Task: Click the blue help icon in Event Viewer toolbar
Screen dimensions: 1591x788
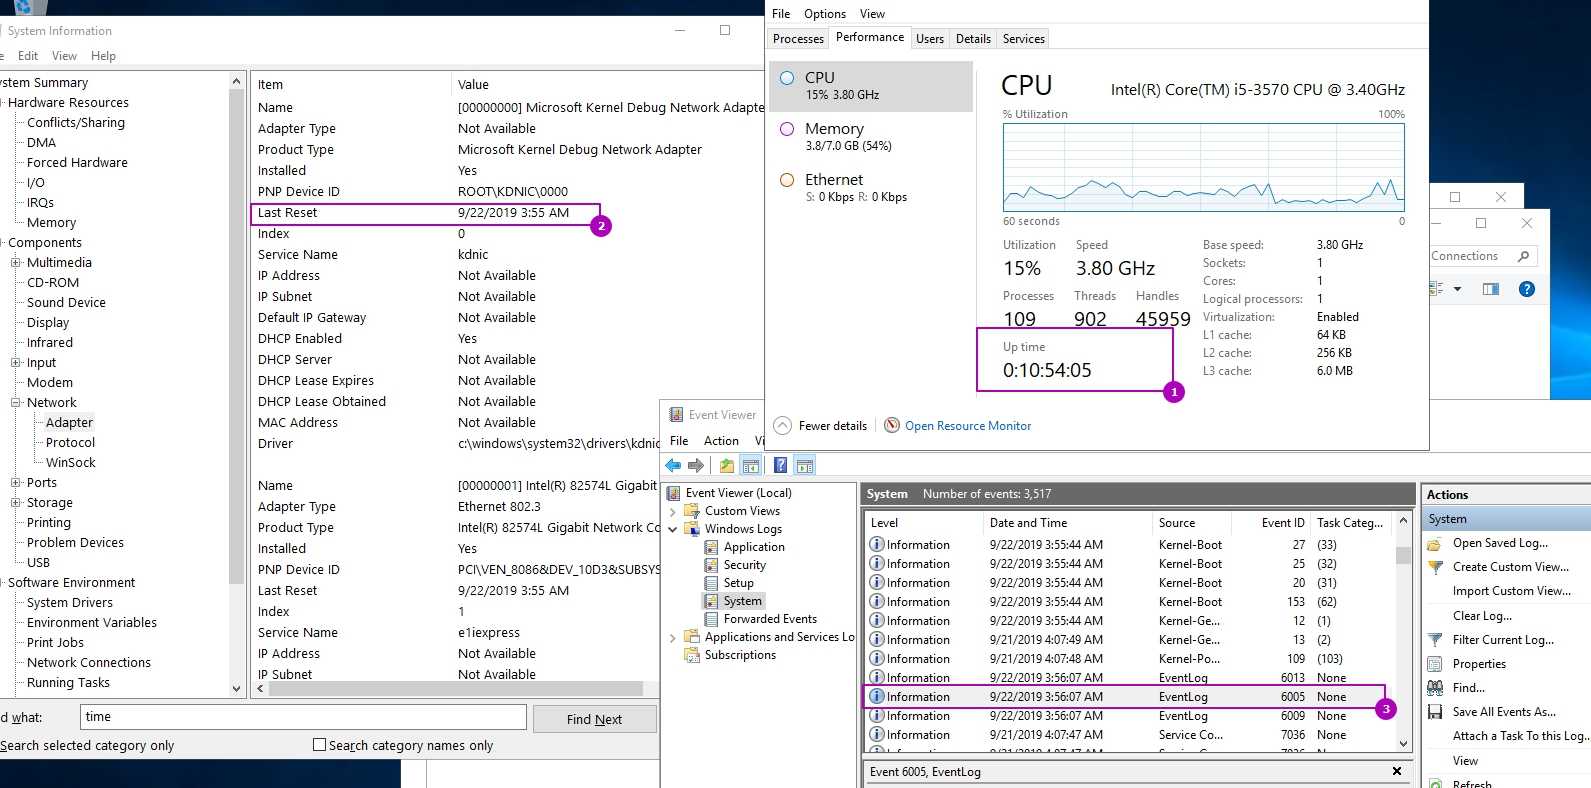Action: coord(780,465)
